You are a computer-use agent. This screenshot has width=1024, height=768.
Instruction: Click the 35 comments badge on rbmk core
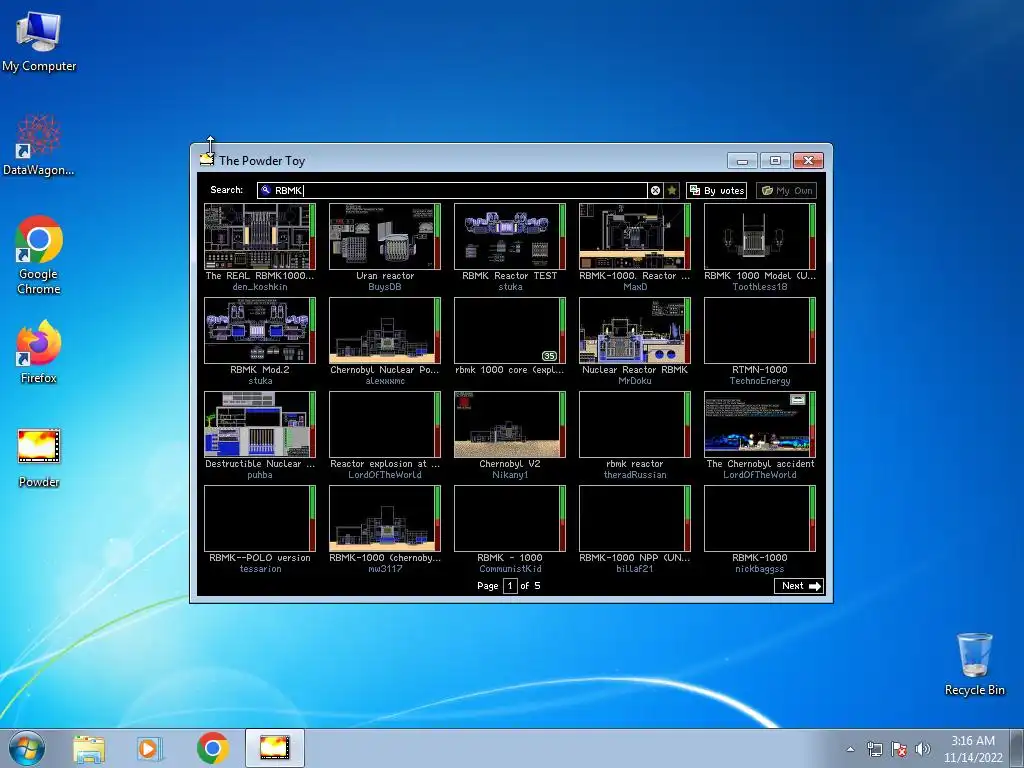549,356
